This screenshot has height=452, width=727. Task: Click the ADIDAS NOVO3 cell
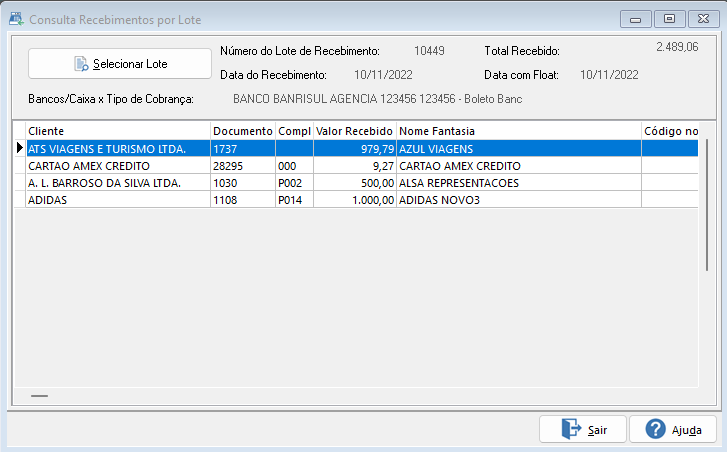[519, 200]
